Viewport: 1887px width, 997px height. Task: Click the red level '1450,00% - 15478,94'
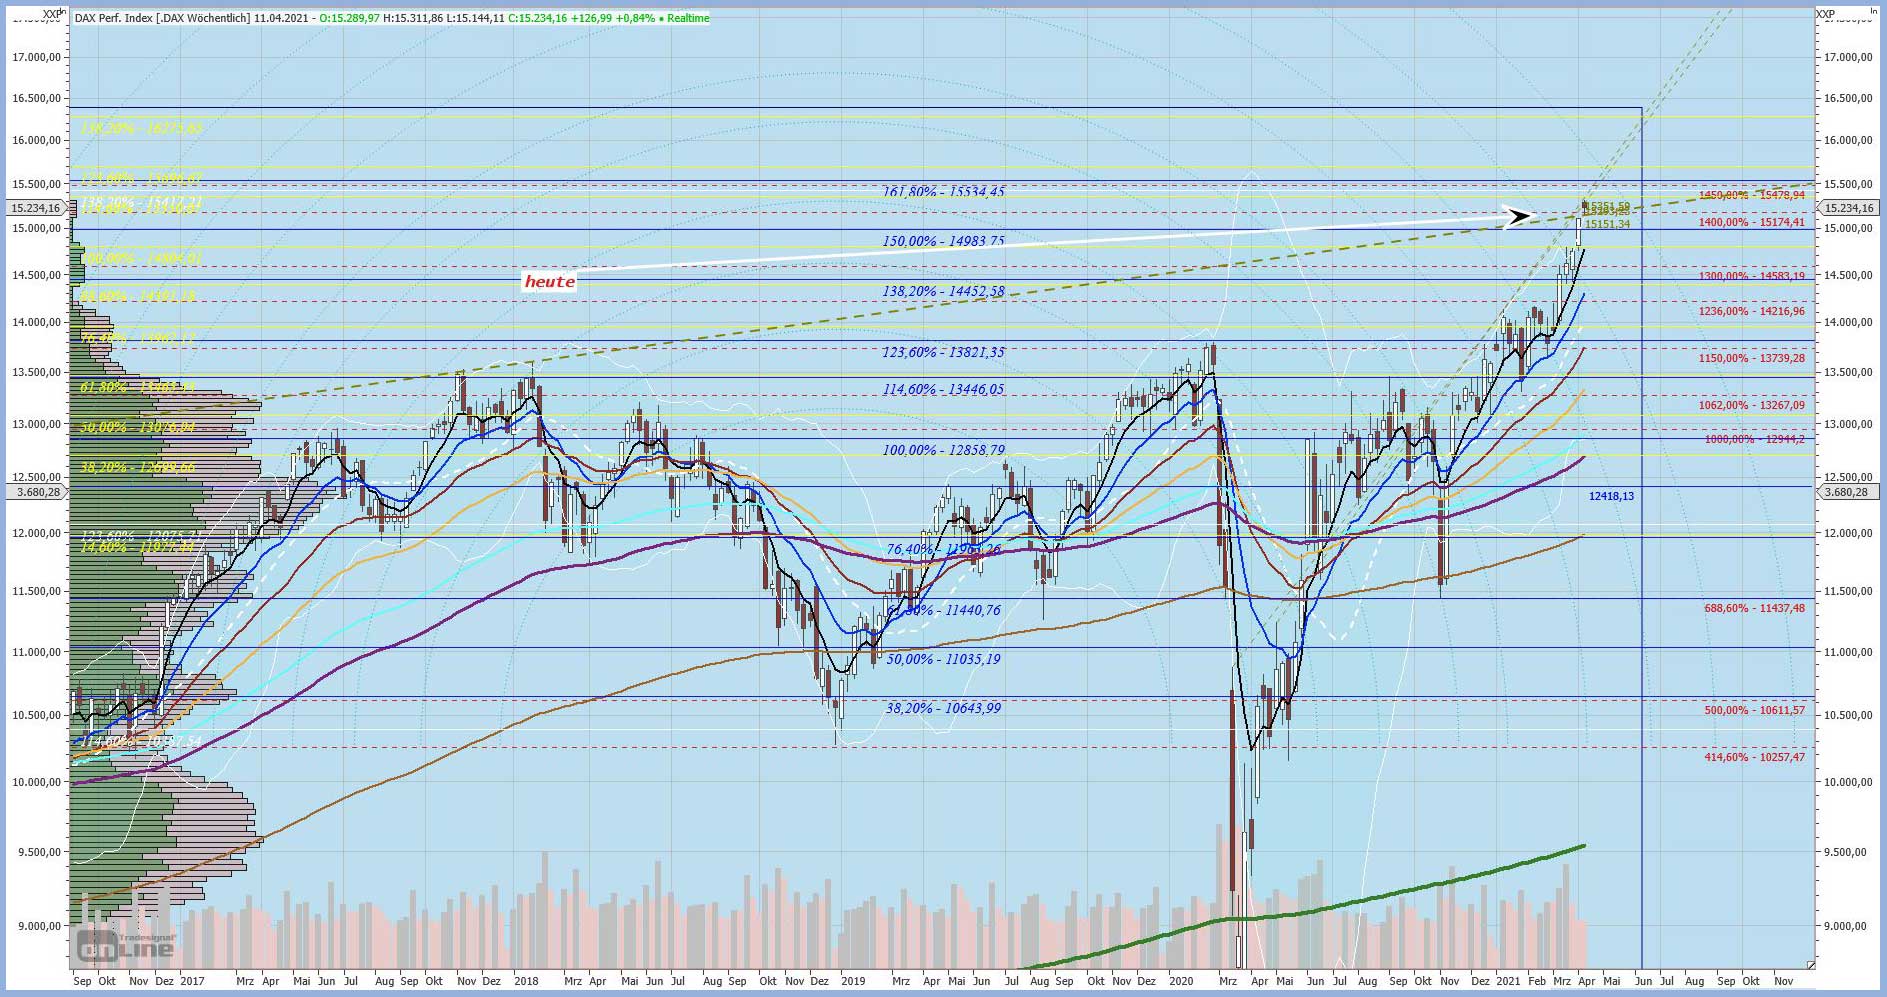(1752, 196)
